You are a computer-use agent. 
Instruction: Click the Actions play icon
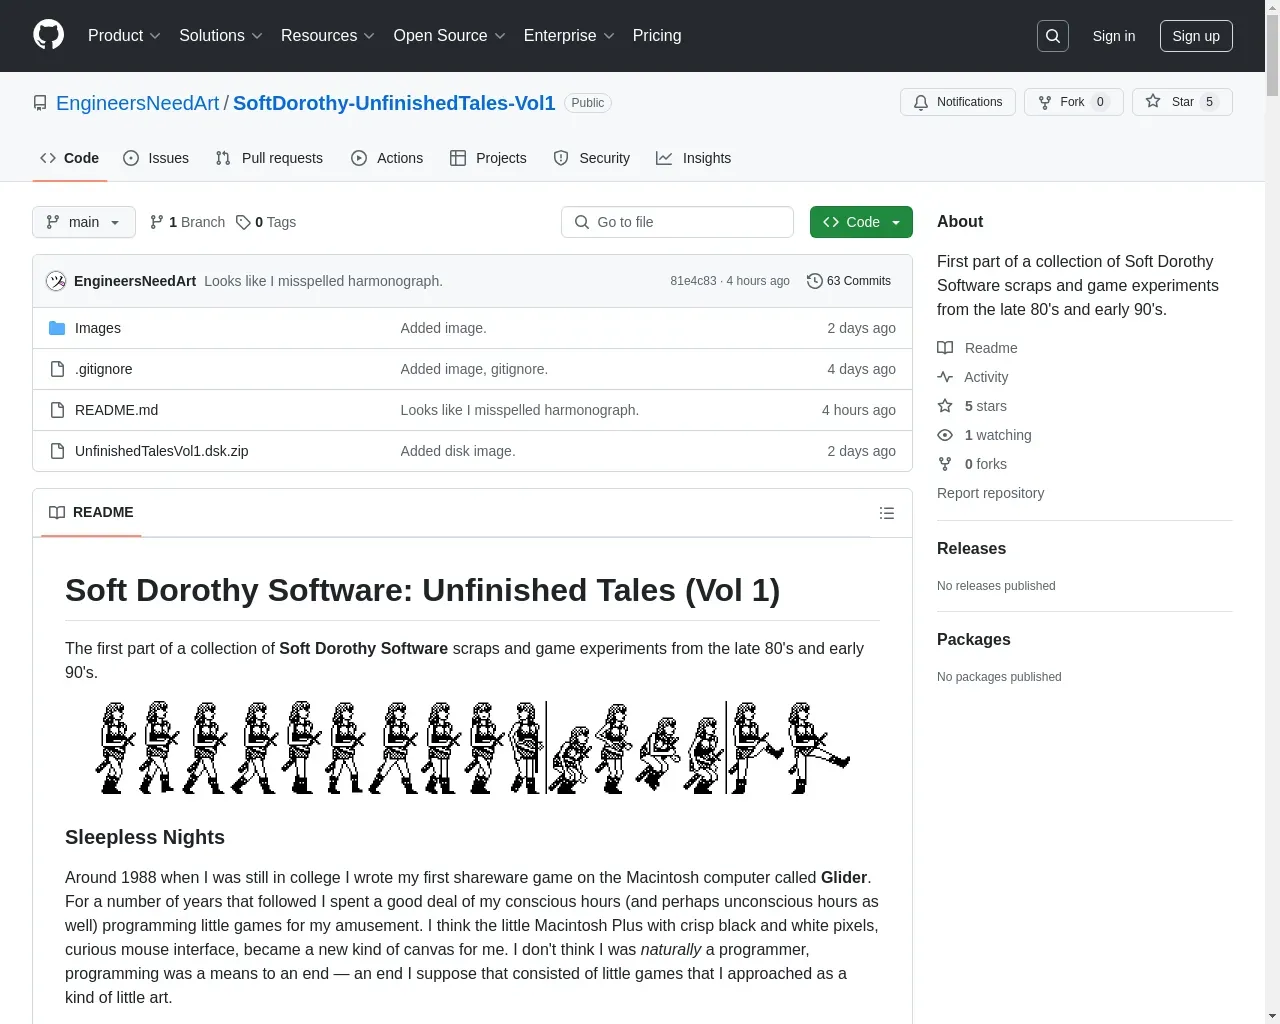[359, 158]
